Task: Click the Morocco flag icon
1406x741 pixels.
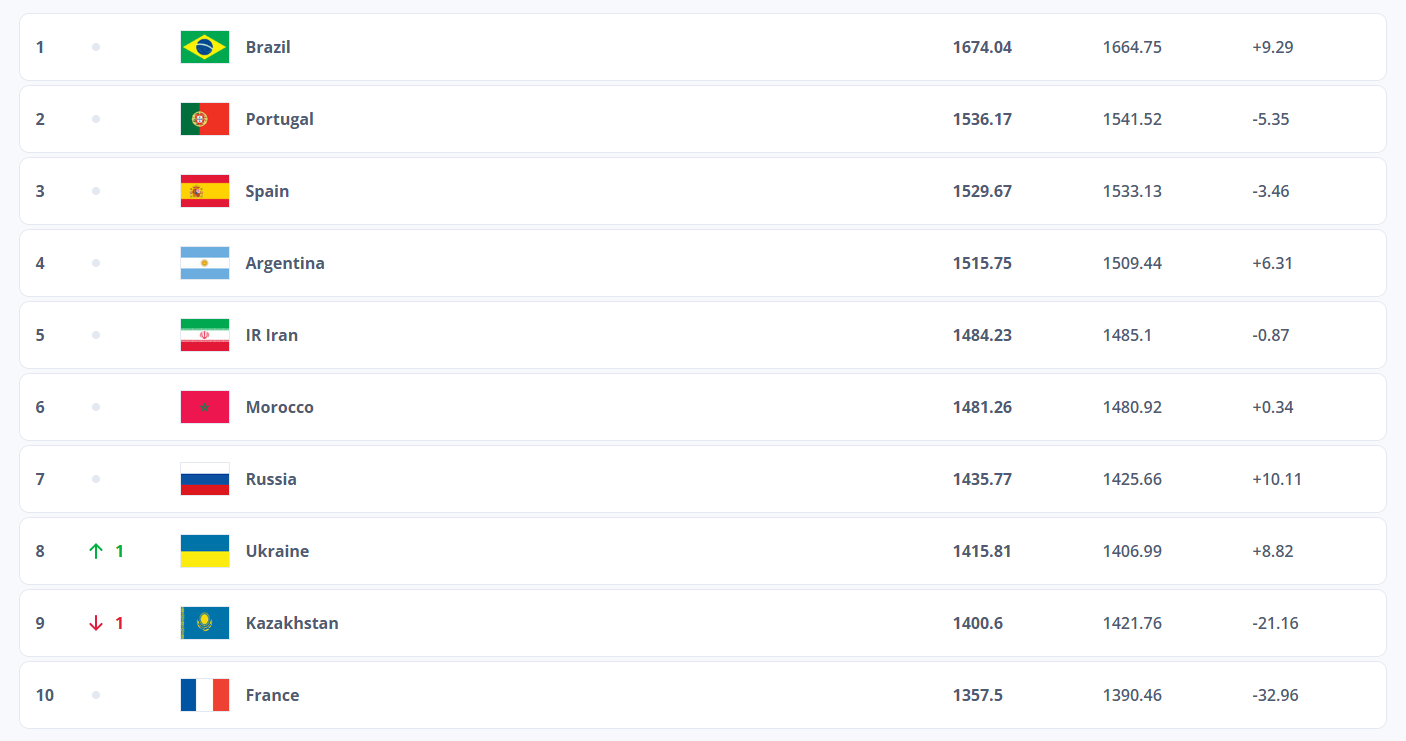Action: (x=205, y=407)
